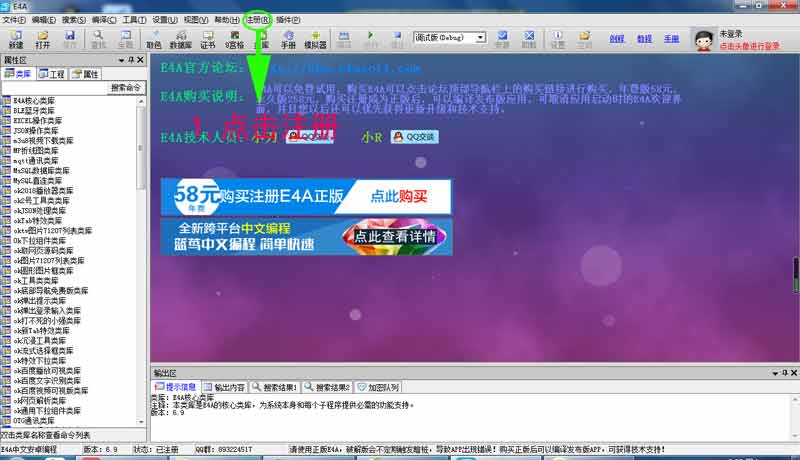Image resolution: width=800 pixels, height=460 pixels.
Task: Open the 9宫格 nine-grid tool
Action: (x=234, y=39)
